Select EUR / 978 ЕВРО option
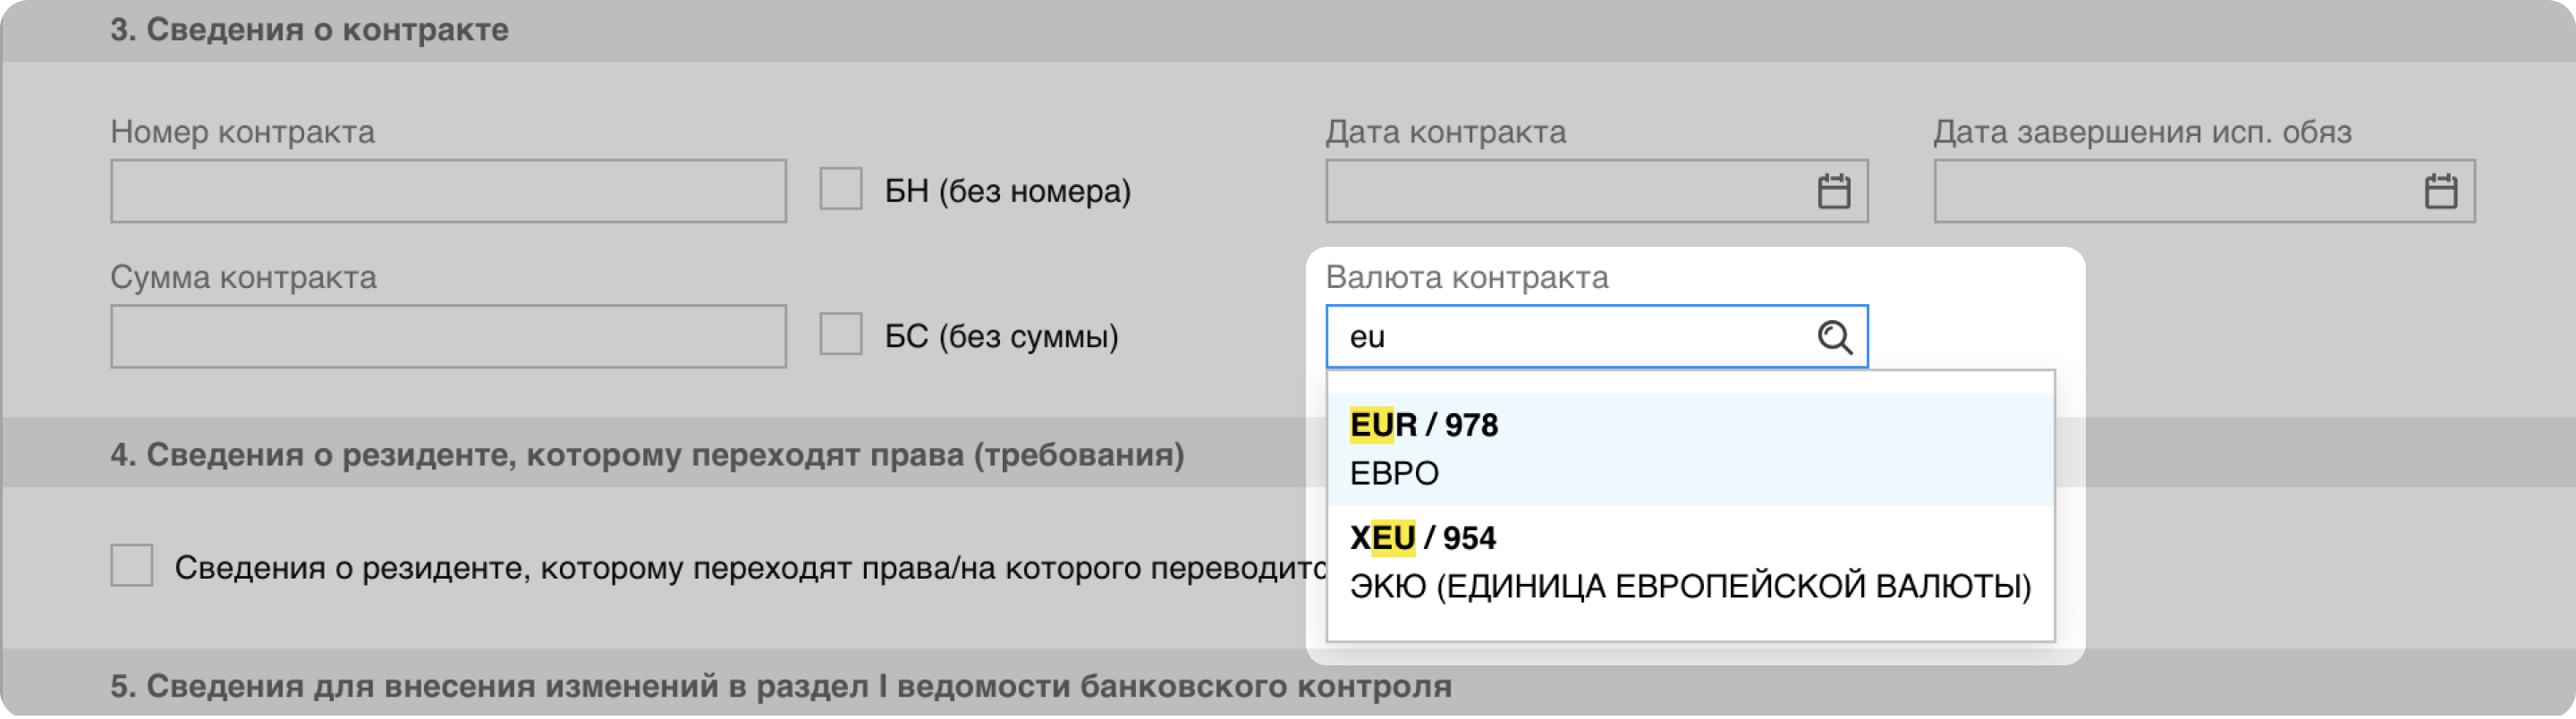2576x719 pixels. tap(1690, 449)
